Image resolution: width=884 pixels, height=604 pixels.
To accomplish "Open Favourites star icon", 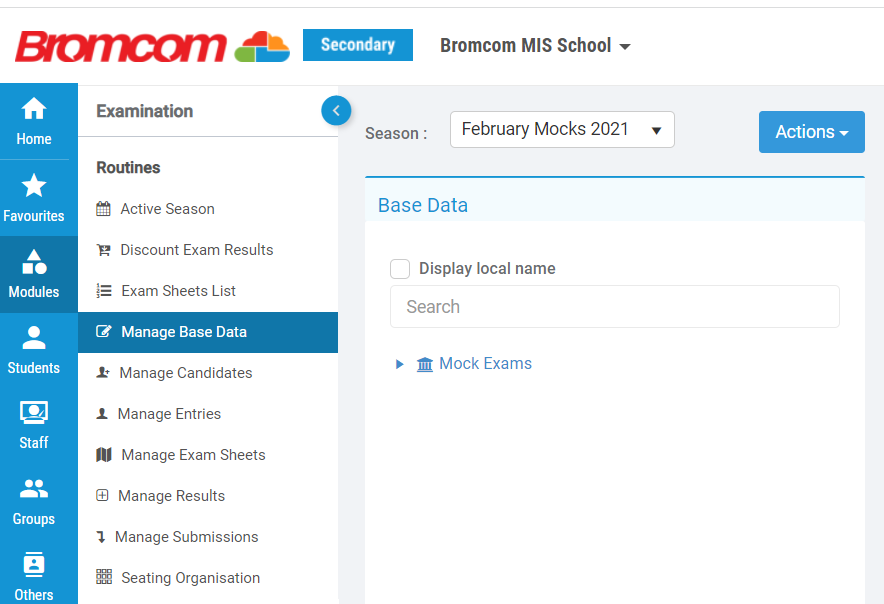I will [x=34, y=185].
